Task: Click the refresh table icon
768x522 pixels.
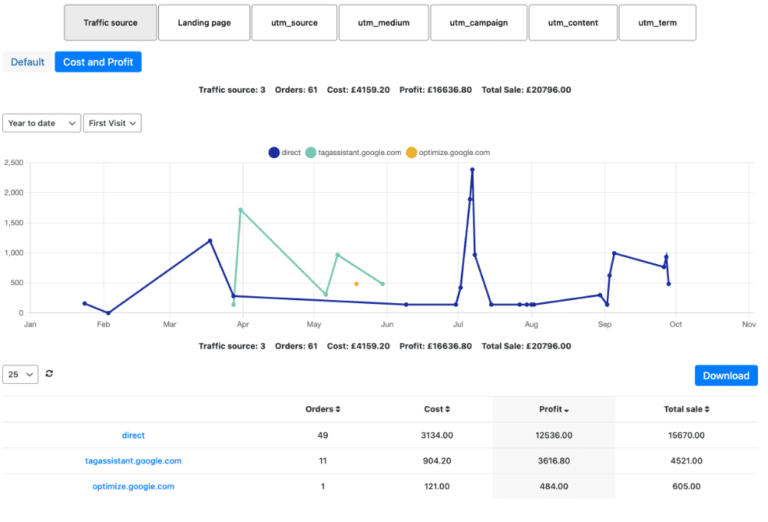Action: pyautogui.click(x=49, y=374)
